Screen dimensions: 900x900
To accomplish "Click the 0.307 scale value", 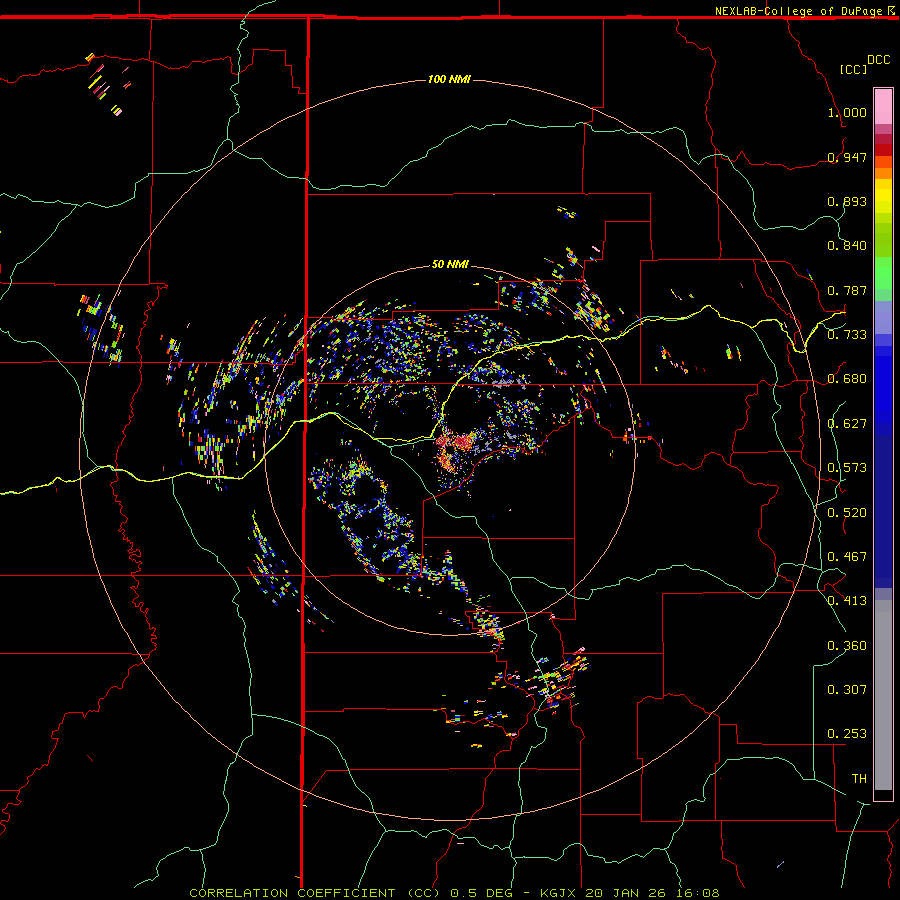I will click(x=847, y=690).
